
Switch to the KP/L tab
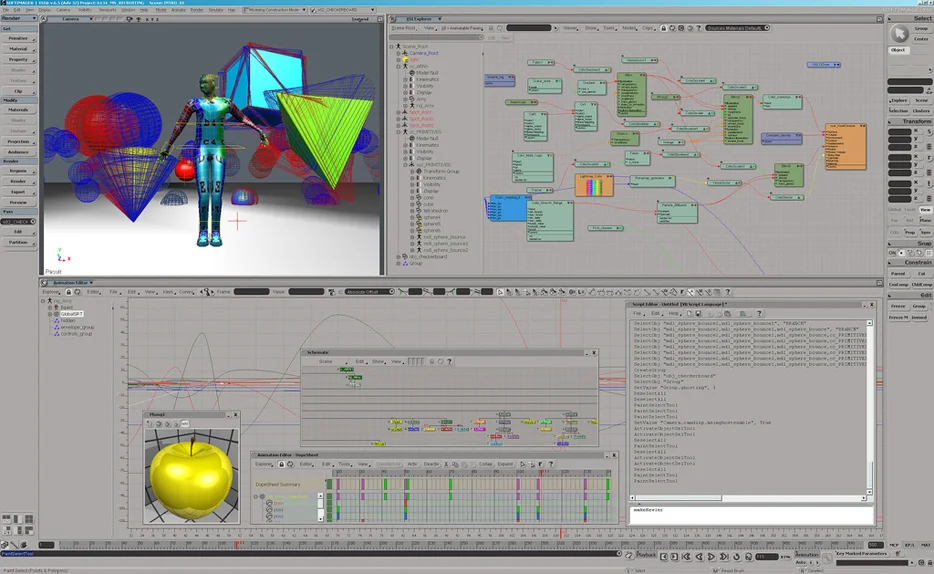point(910,545)
